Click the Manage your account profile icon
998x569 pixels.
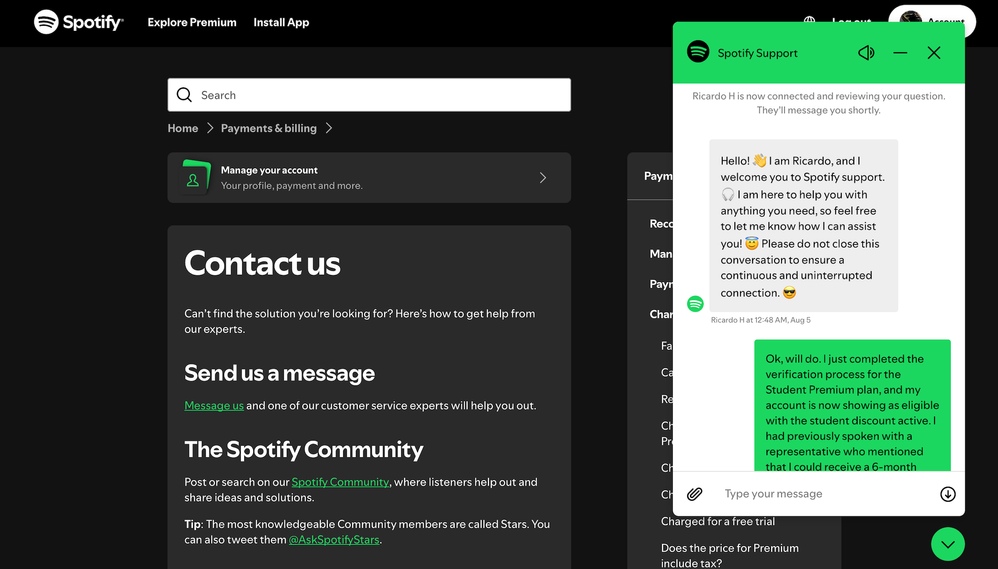tap(193, 178)
